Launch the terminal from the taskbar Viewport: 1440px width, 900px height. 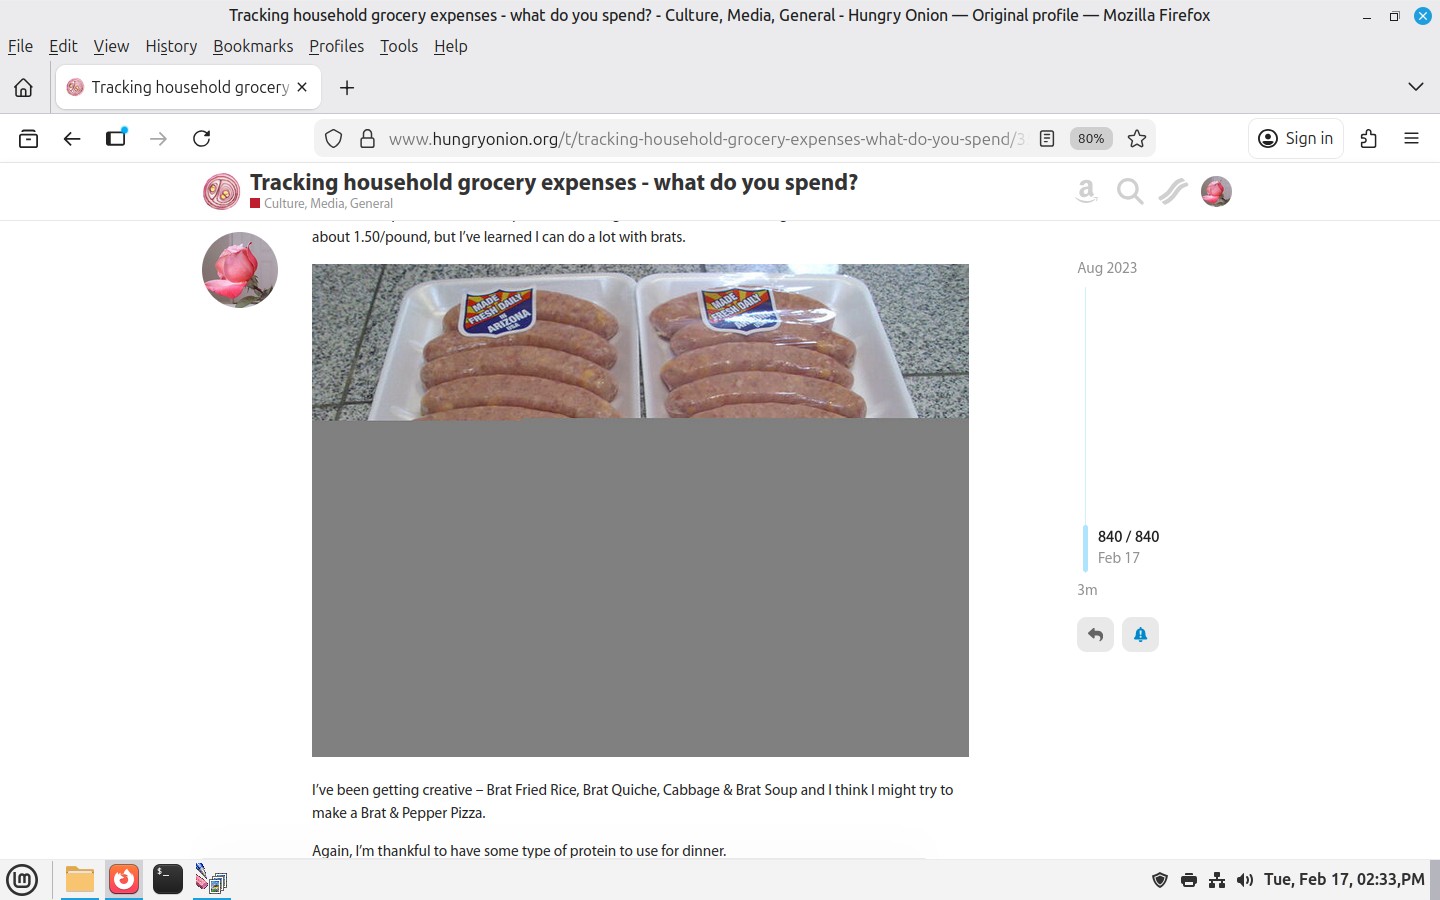(x=167, y=880)
